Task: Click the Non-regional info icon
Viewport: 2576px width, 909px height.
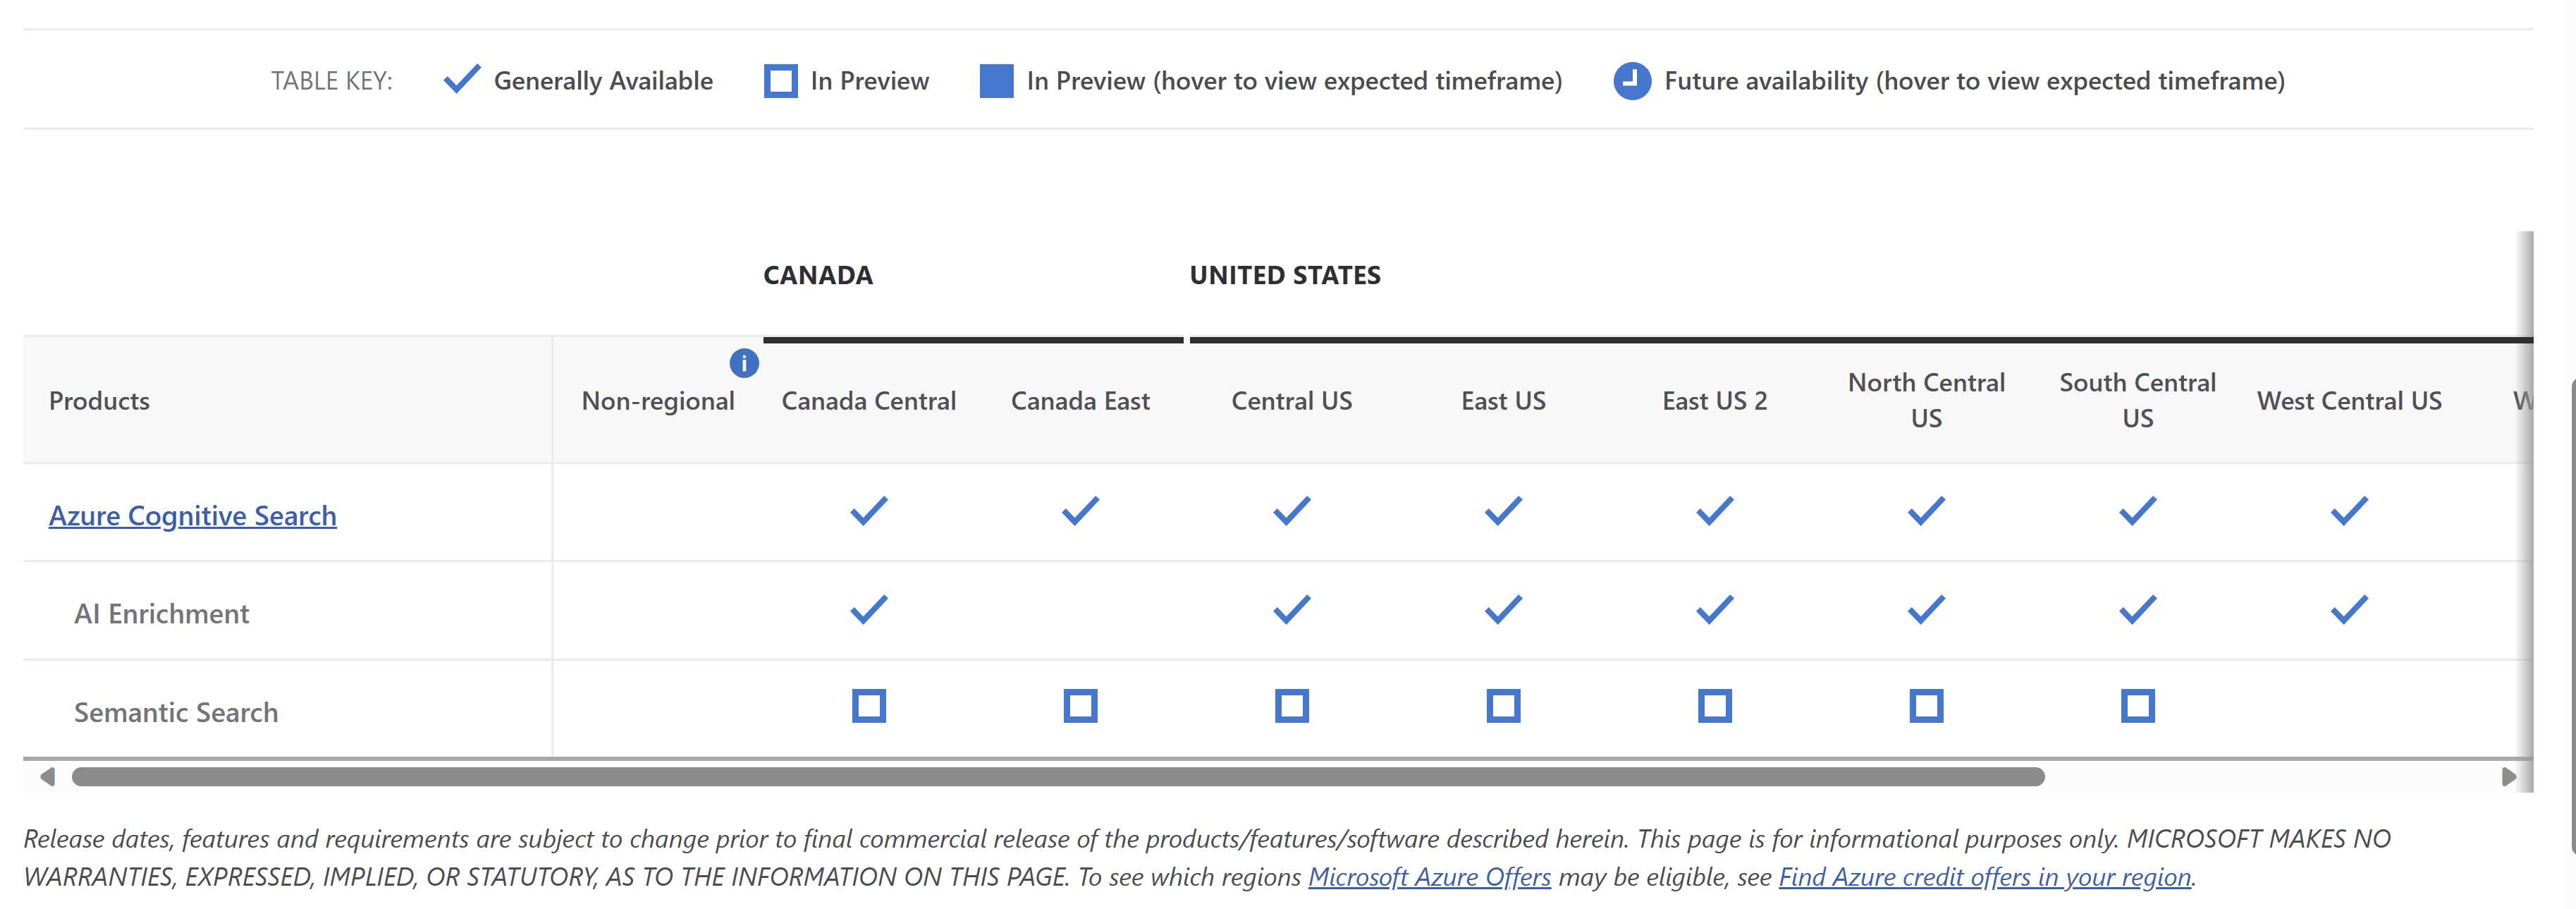Action: click(x=744, y=363)
